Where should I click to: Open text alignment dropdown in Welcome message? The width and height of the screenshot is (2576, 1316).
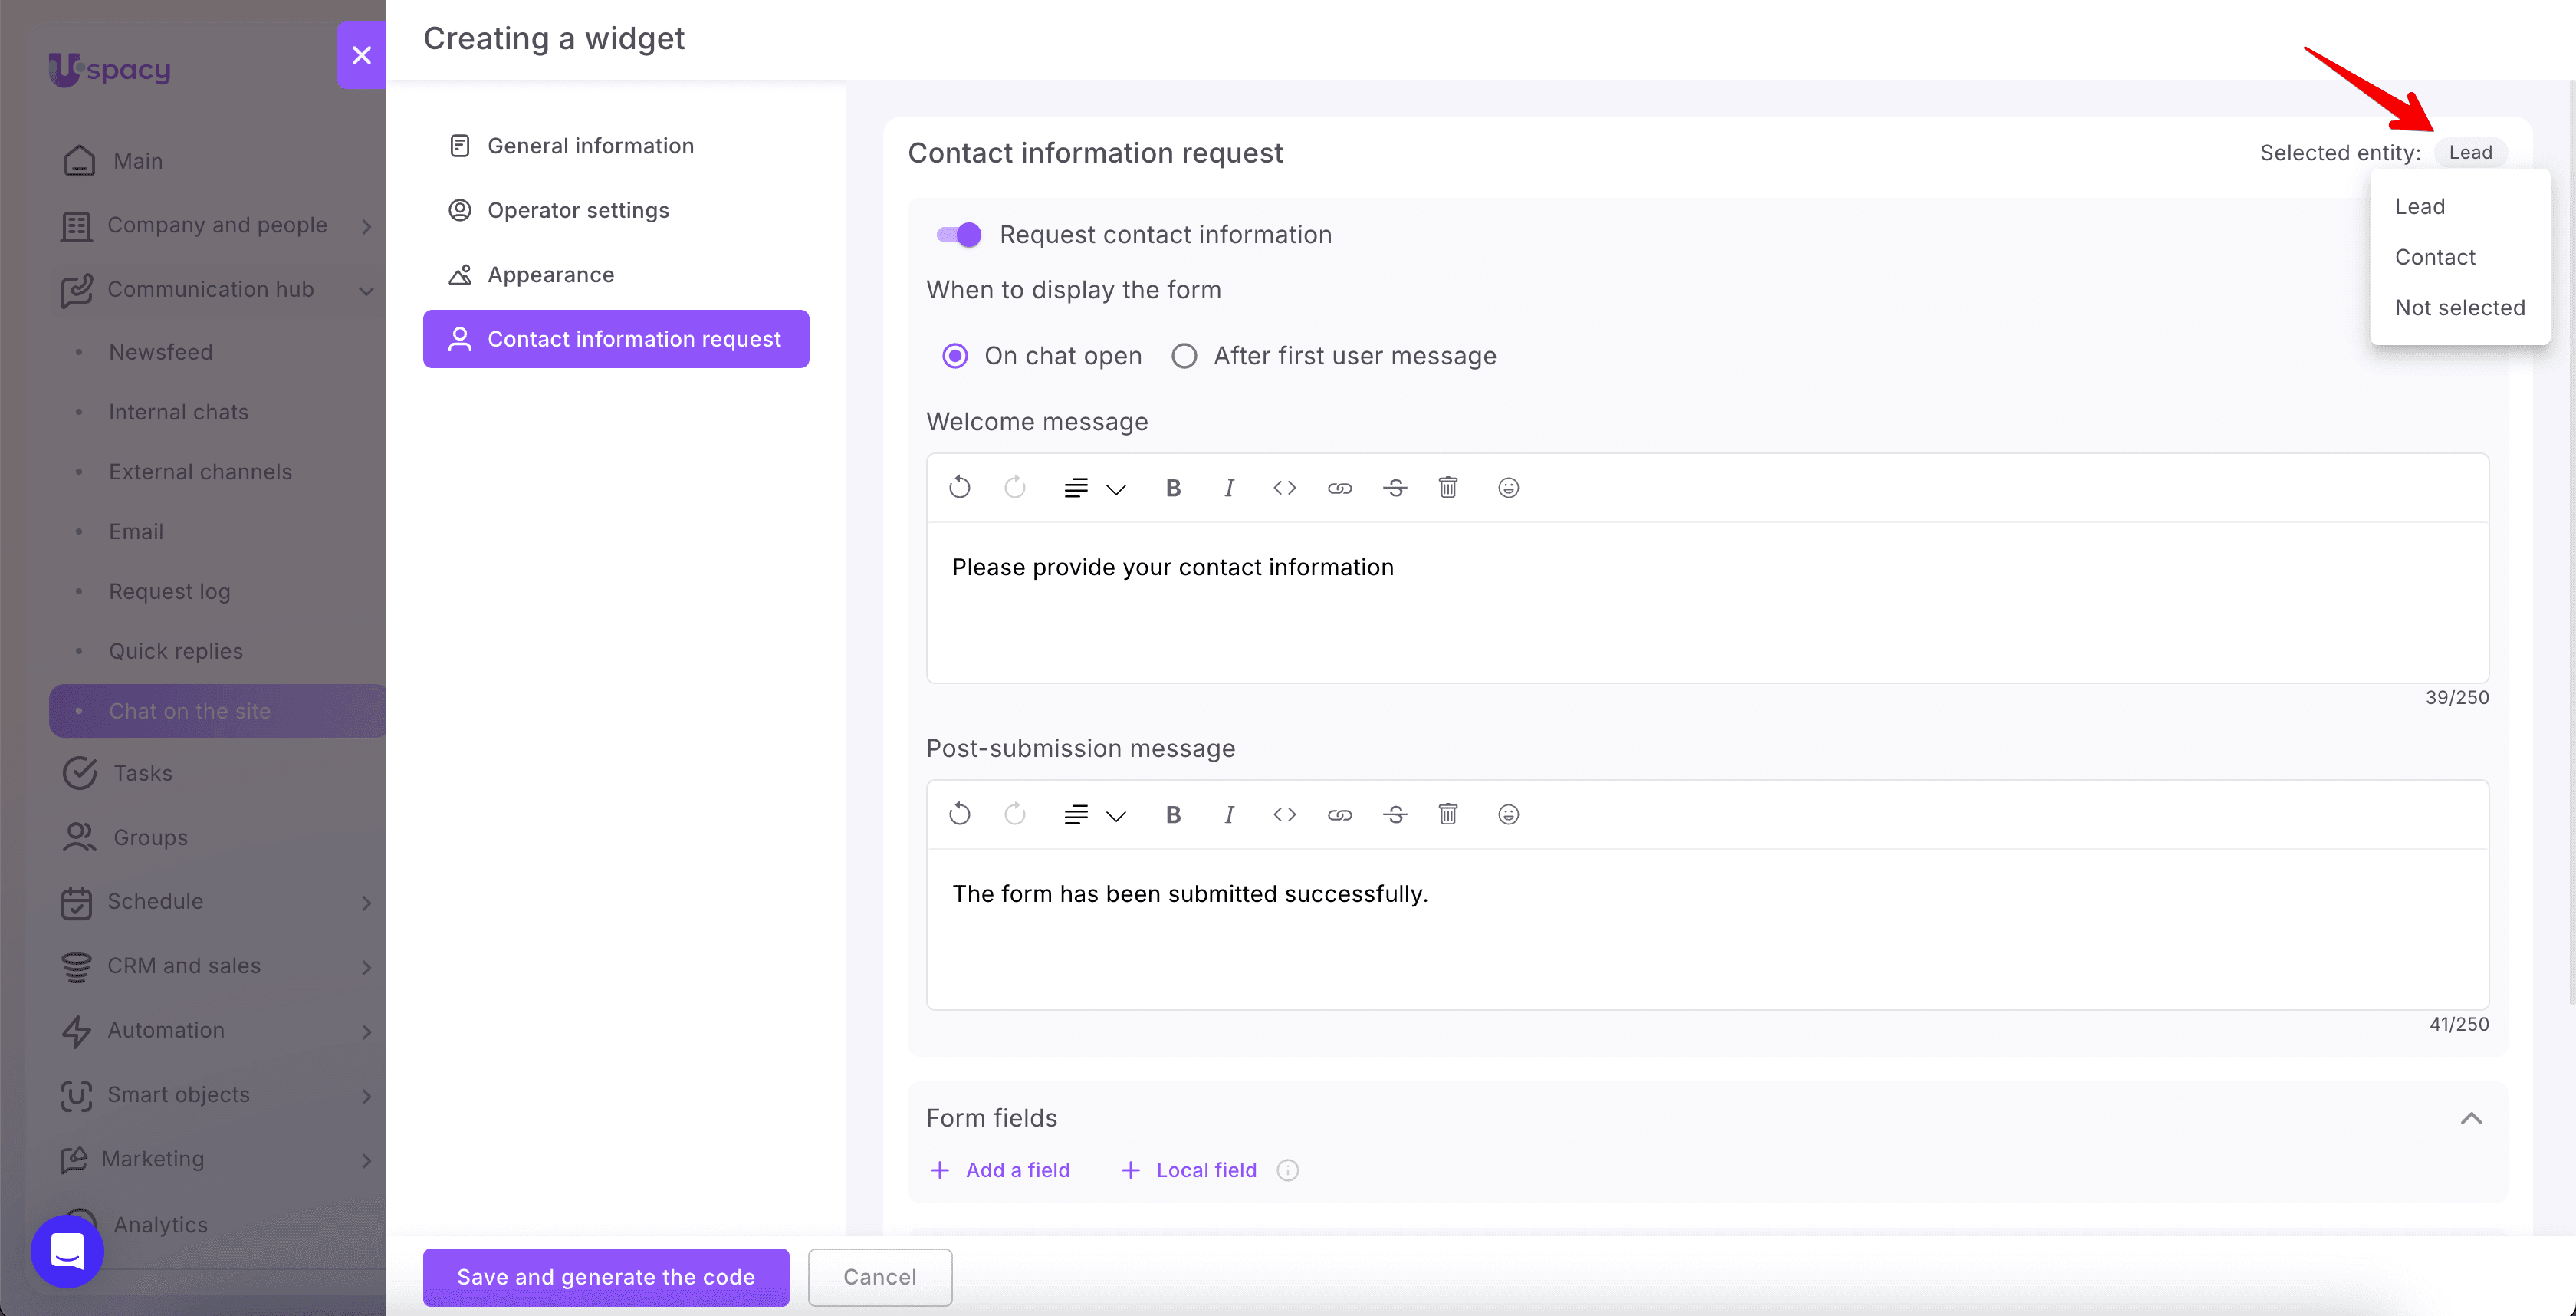click(1095, 488)
